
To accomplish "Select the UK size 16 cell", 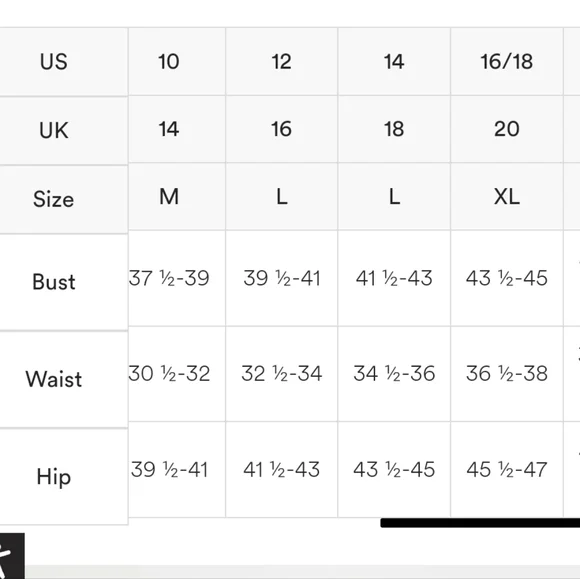I will point(281,129).
